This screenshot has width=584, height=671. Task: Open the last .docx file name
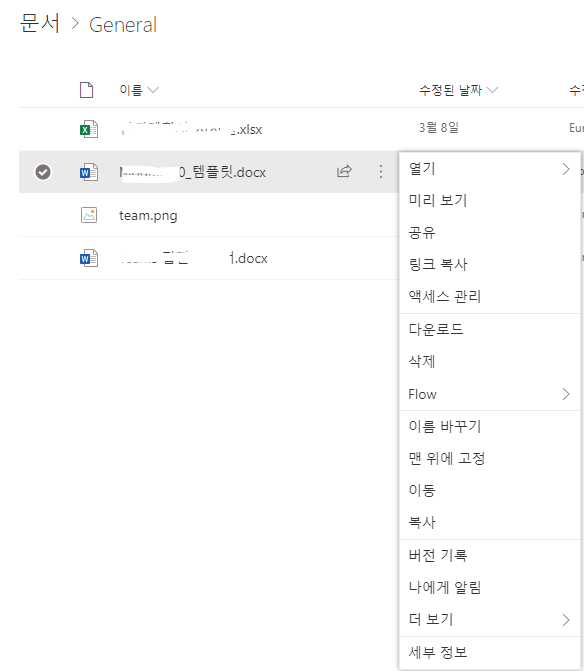194,258
